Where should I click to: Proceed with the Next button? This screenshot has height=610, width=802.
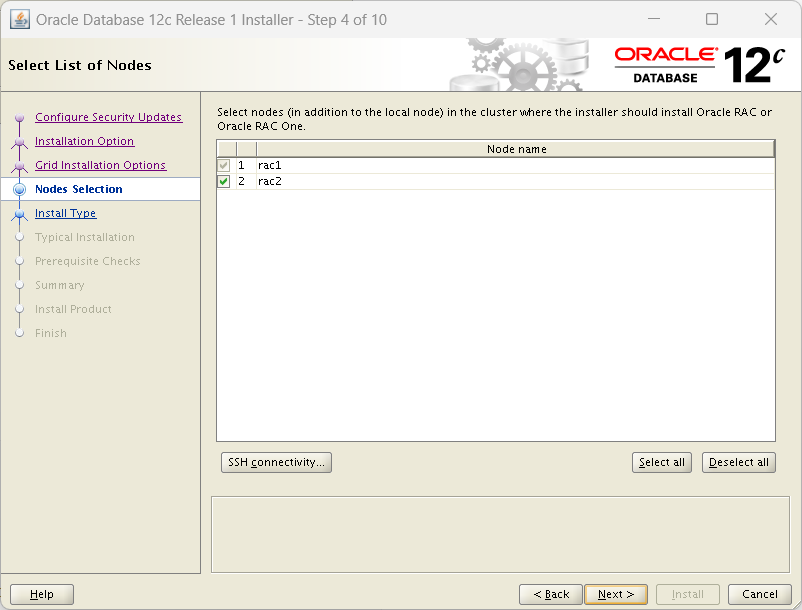tap(616, 594)
